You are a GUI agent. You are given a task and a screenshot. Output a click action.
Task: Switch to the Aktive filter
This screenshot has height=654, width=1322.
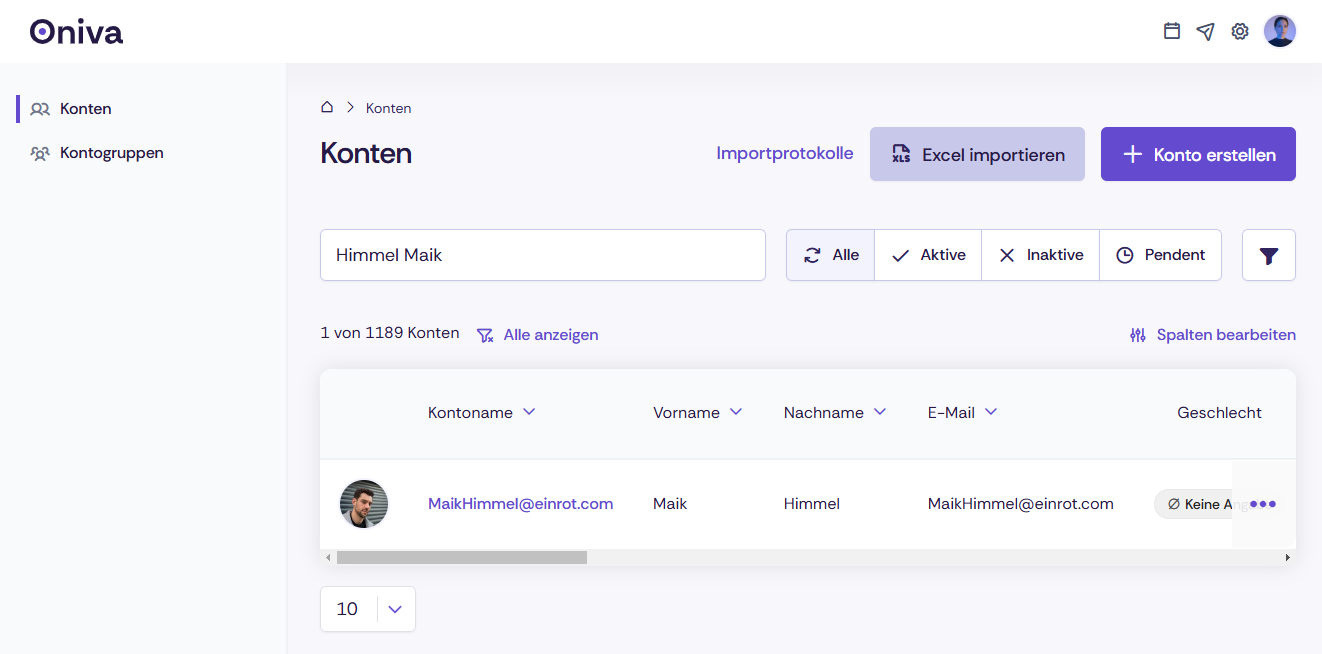(x=927, y=255)
